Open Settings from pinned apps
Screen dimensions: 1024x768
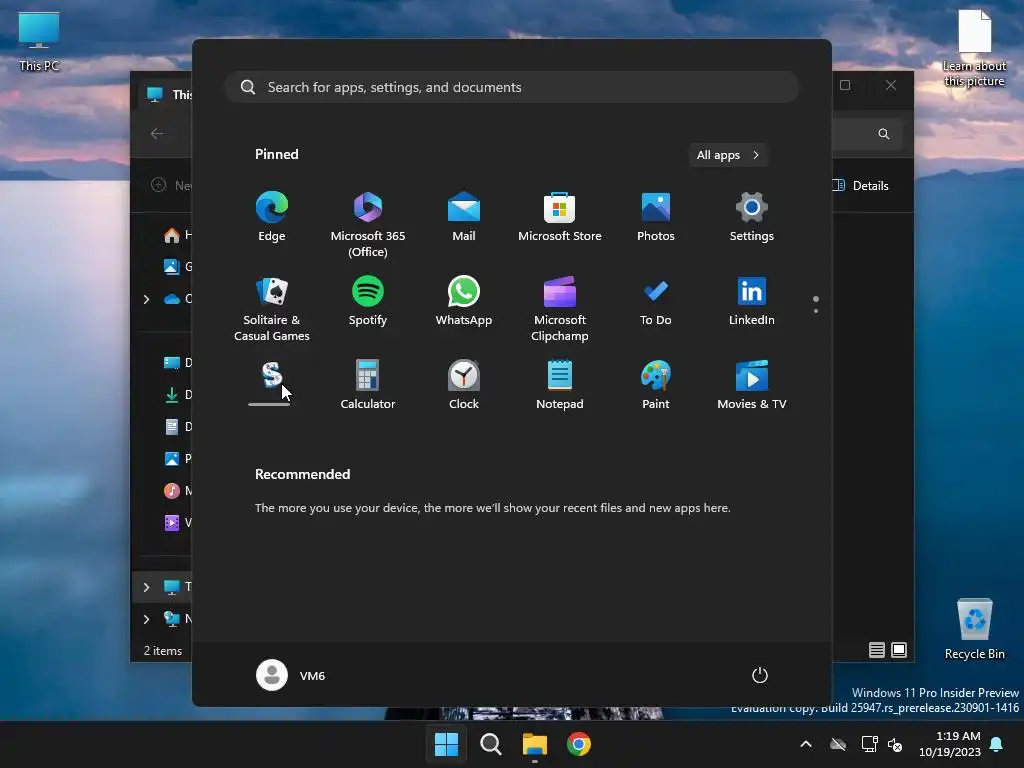pos(752,217)
